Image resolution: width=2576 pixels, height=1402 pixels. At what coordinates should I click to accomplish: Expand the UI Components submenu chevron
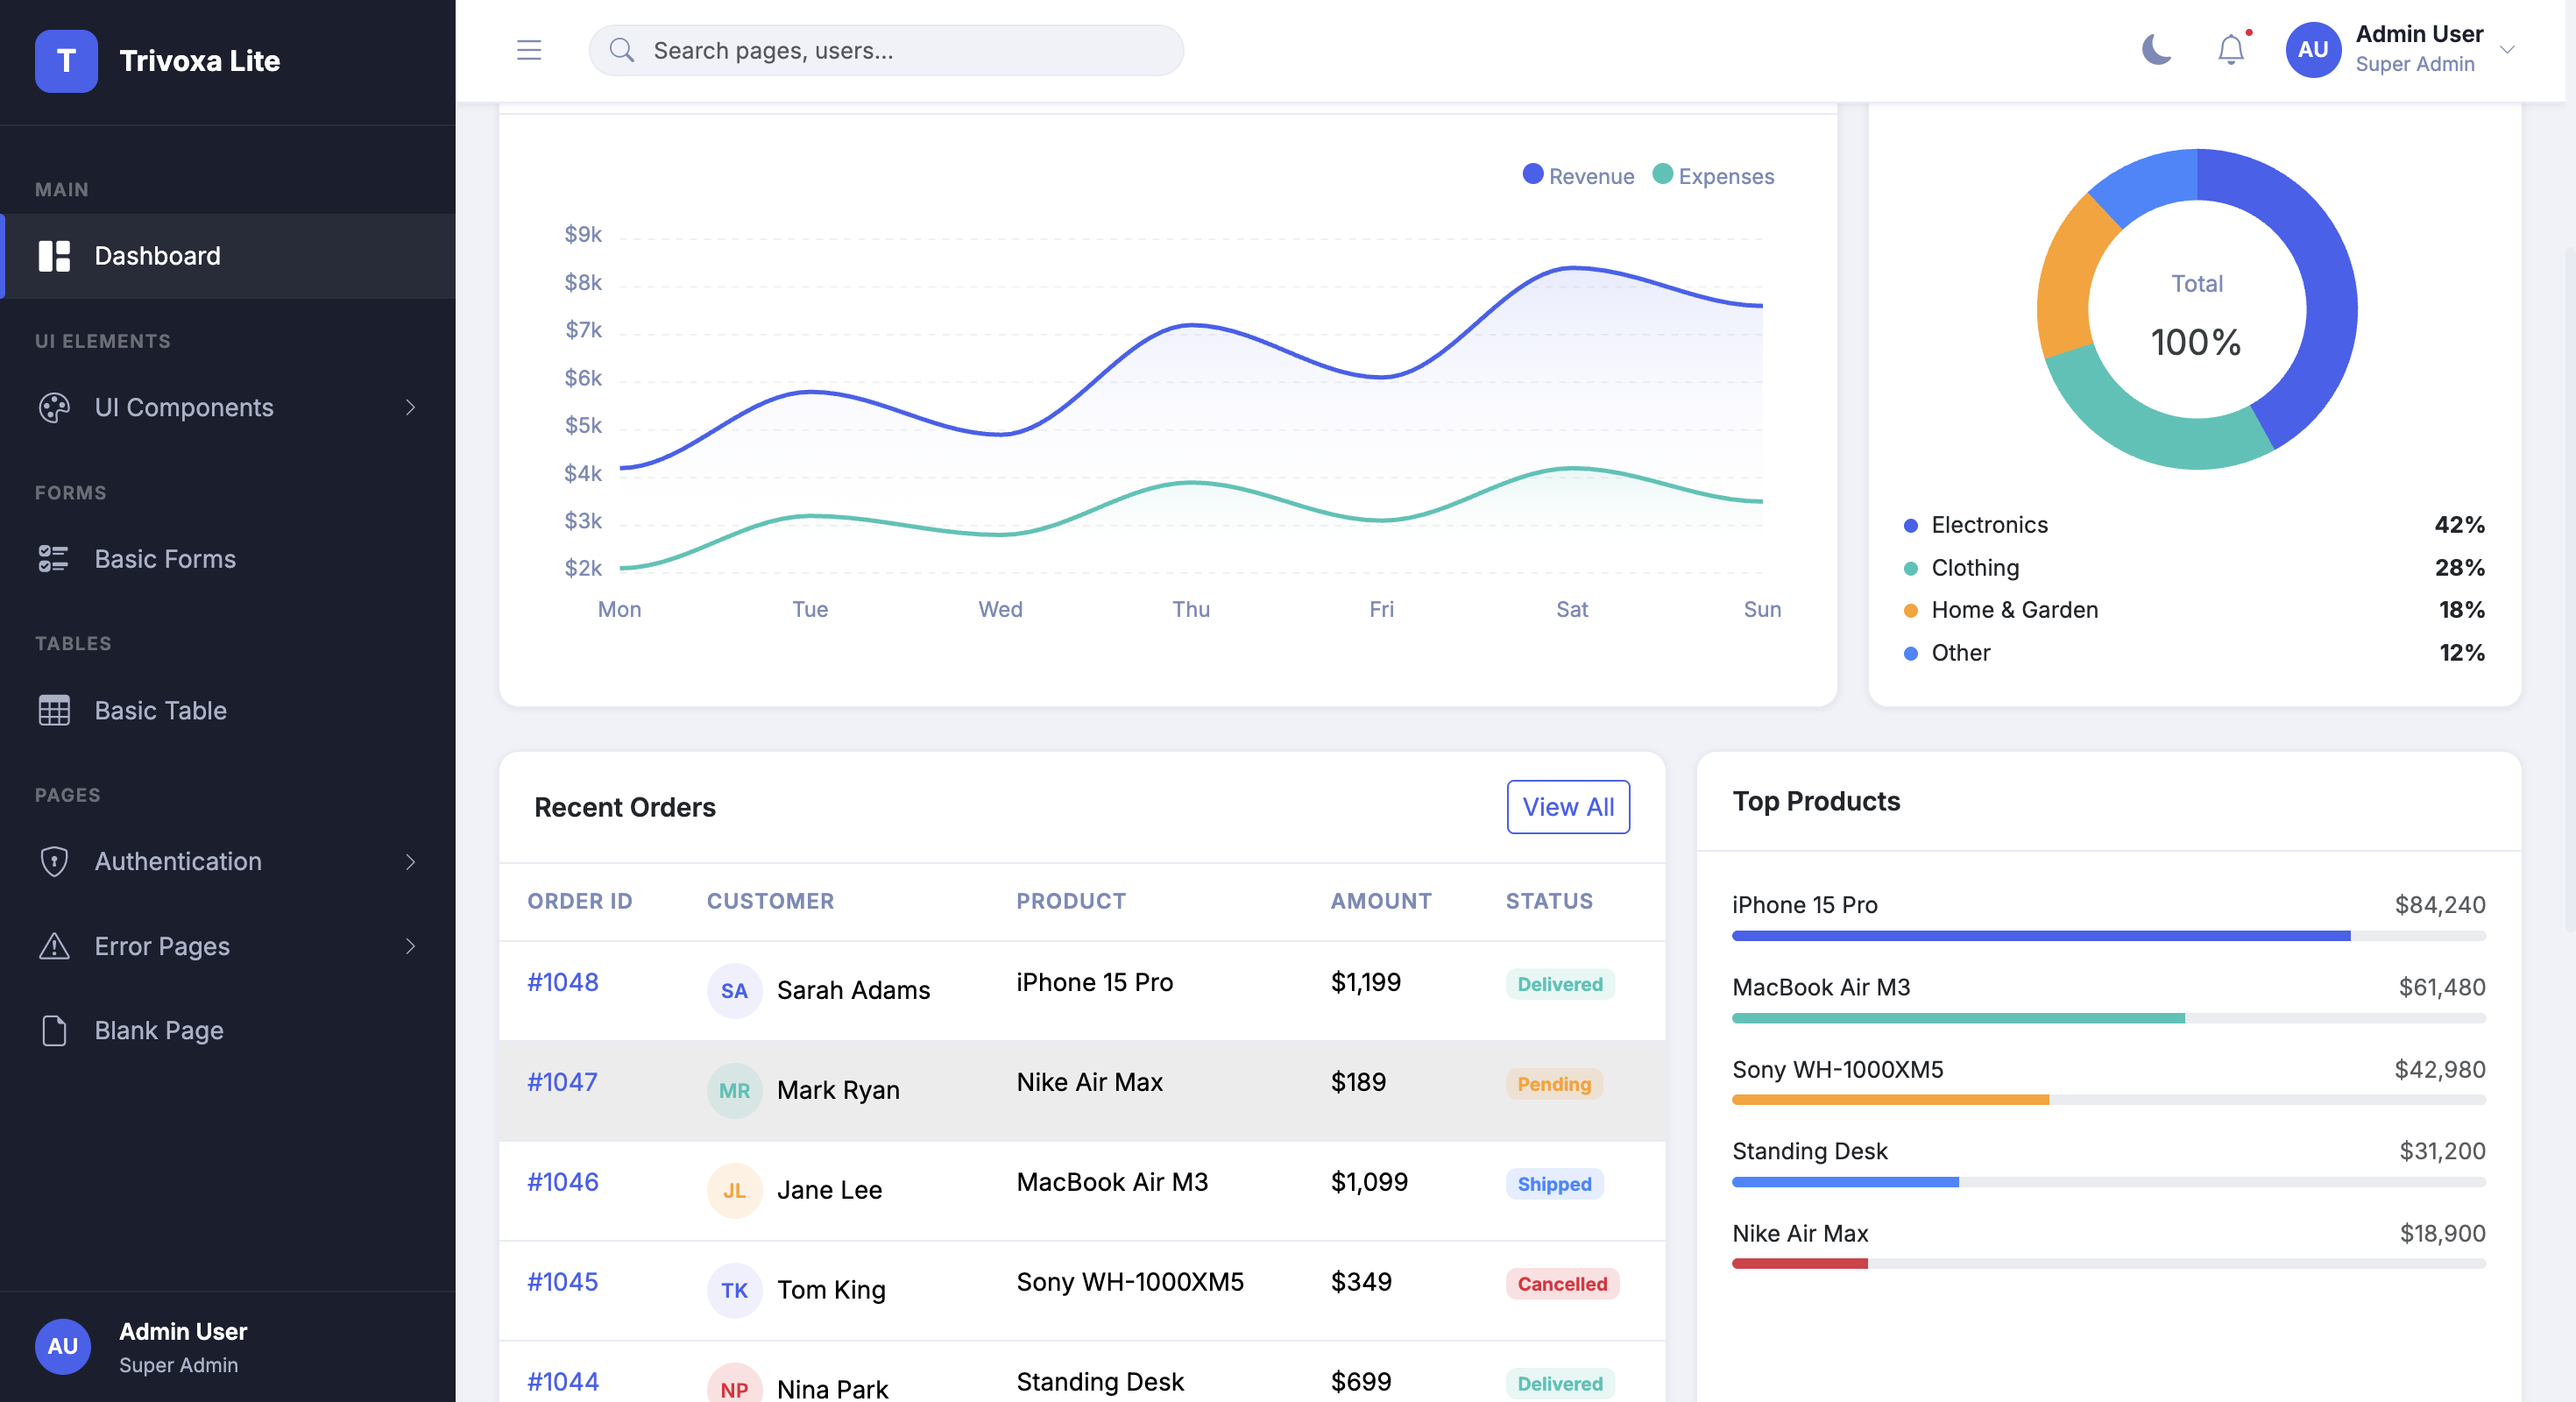pyautogui.click(x=410, y=407)
